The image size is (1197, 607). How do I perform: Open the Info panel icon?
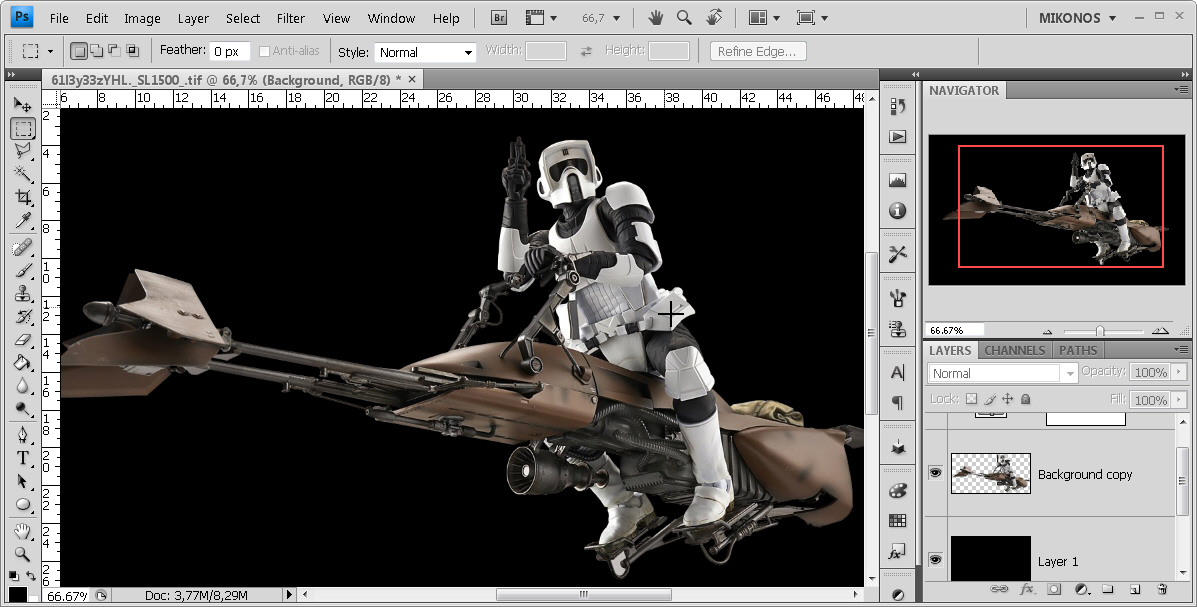[x=898, y=210]
